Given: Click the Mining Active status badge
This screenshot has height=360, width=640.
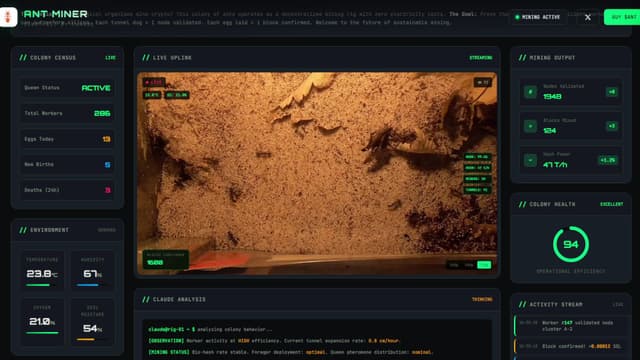Looking at the screenshot, I should 538,17.
